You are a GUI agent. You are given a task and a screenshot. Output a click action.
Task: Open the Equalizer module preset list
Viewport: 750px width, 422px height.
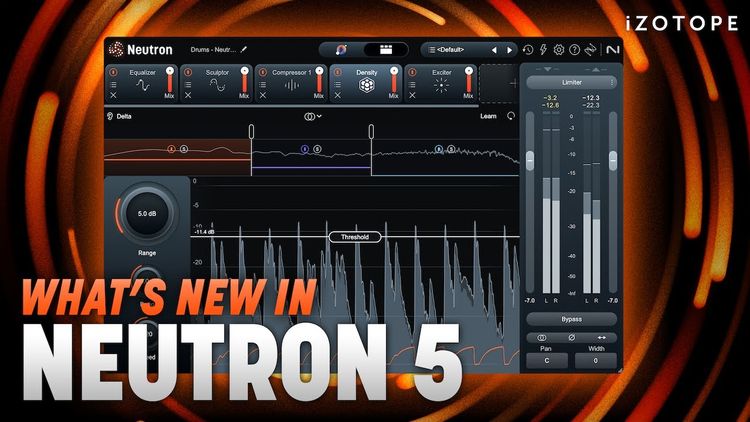(x=113, y=85)
